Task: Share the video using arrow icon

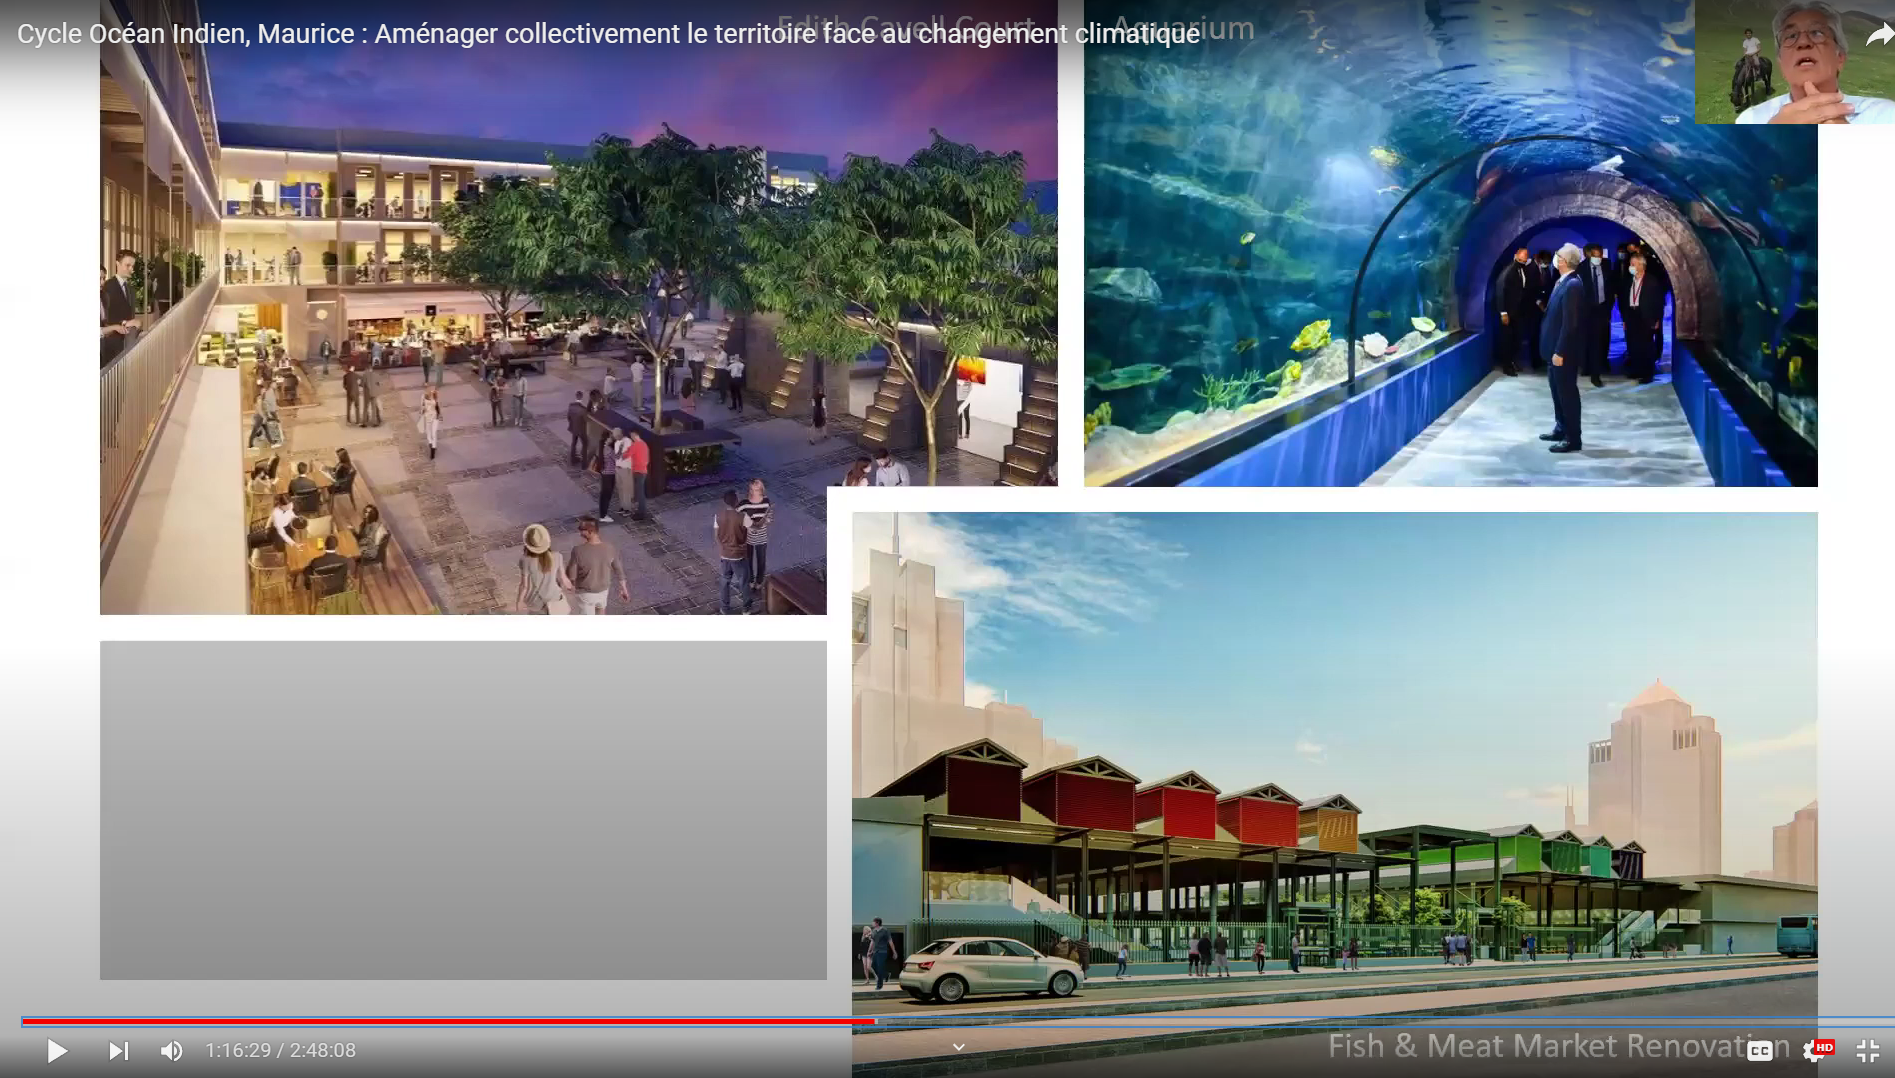Action: pyautogui.click(x=1879, y=35)
